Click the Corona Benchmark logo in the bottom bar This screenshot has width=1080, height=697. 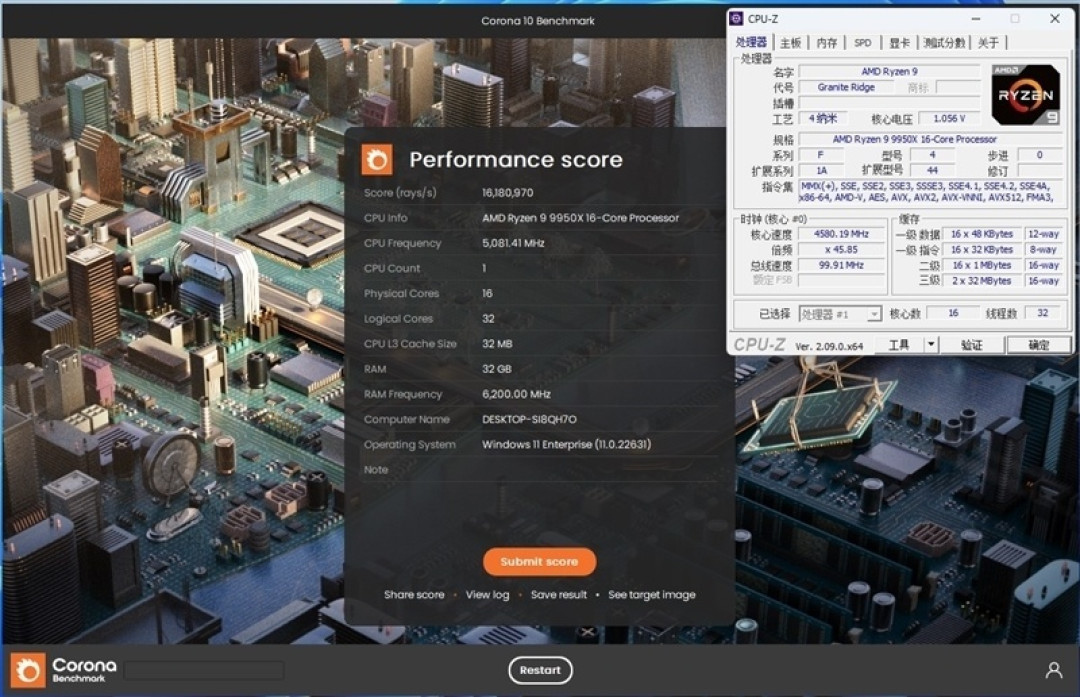coord(63,669)
